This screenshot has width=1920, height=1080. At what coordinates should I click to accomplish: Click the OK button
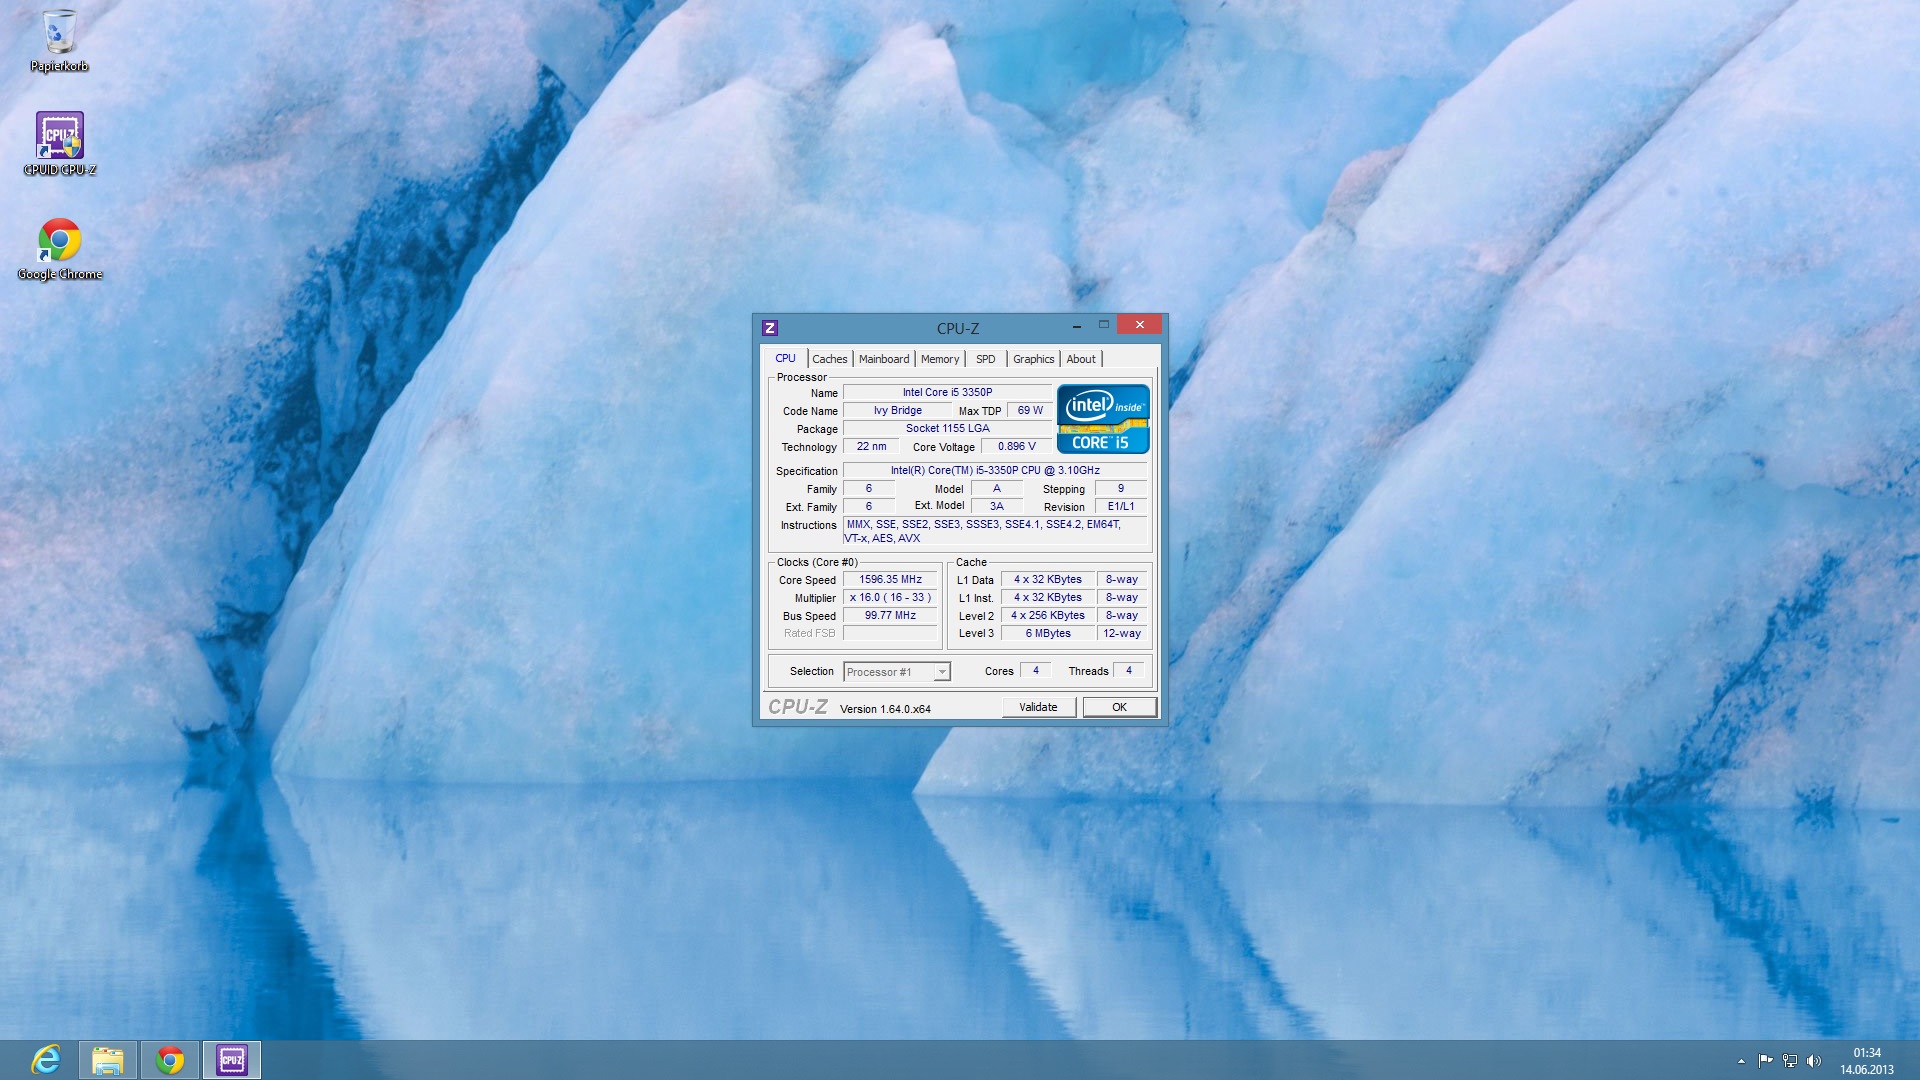coord(1119,707)
